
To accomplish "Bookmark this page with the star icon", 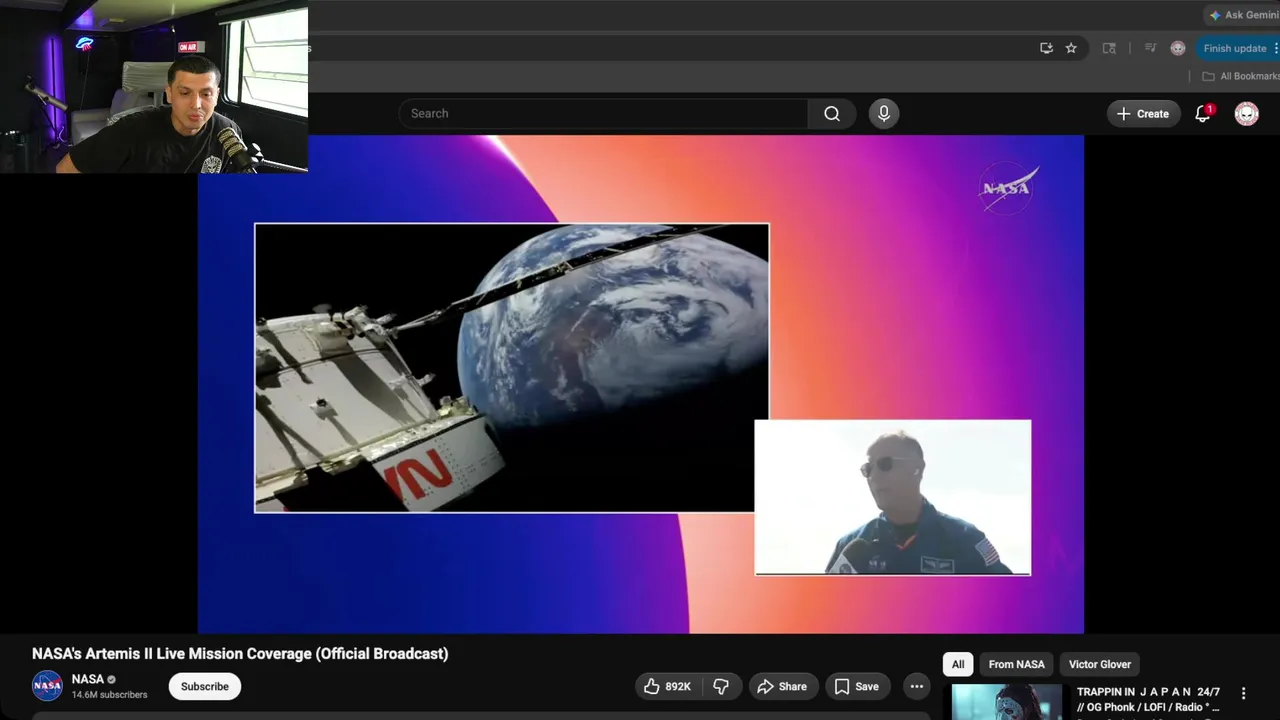I will click(x=1071, y=48).
